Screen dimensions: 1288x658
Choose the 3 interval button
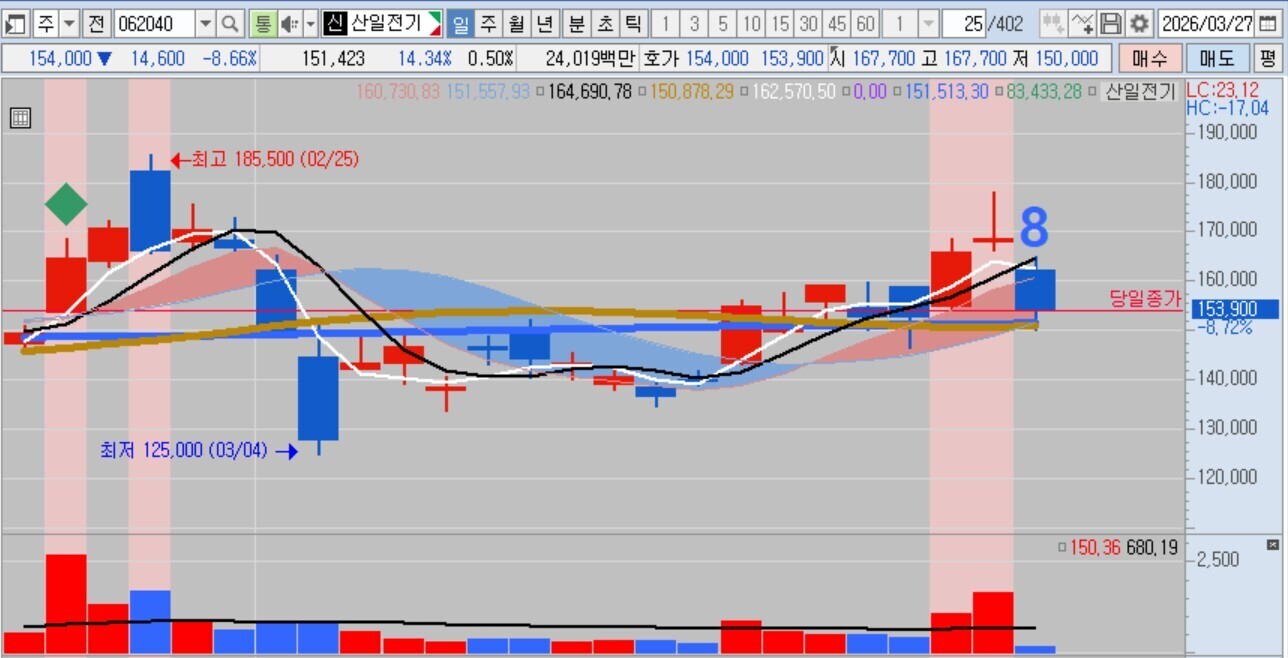click(x=695, y=23)
